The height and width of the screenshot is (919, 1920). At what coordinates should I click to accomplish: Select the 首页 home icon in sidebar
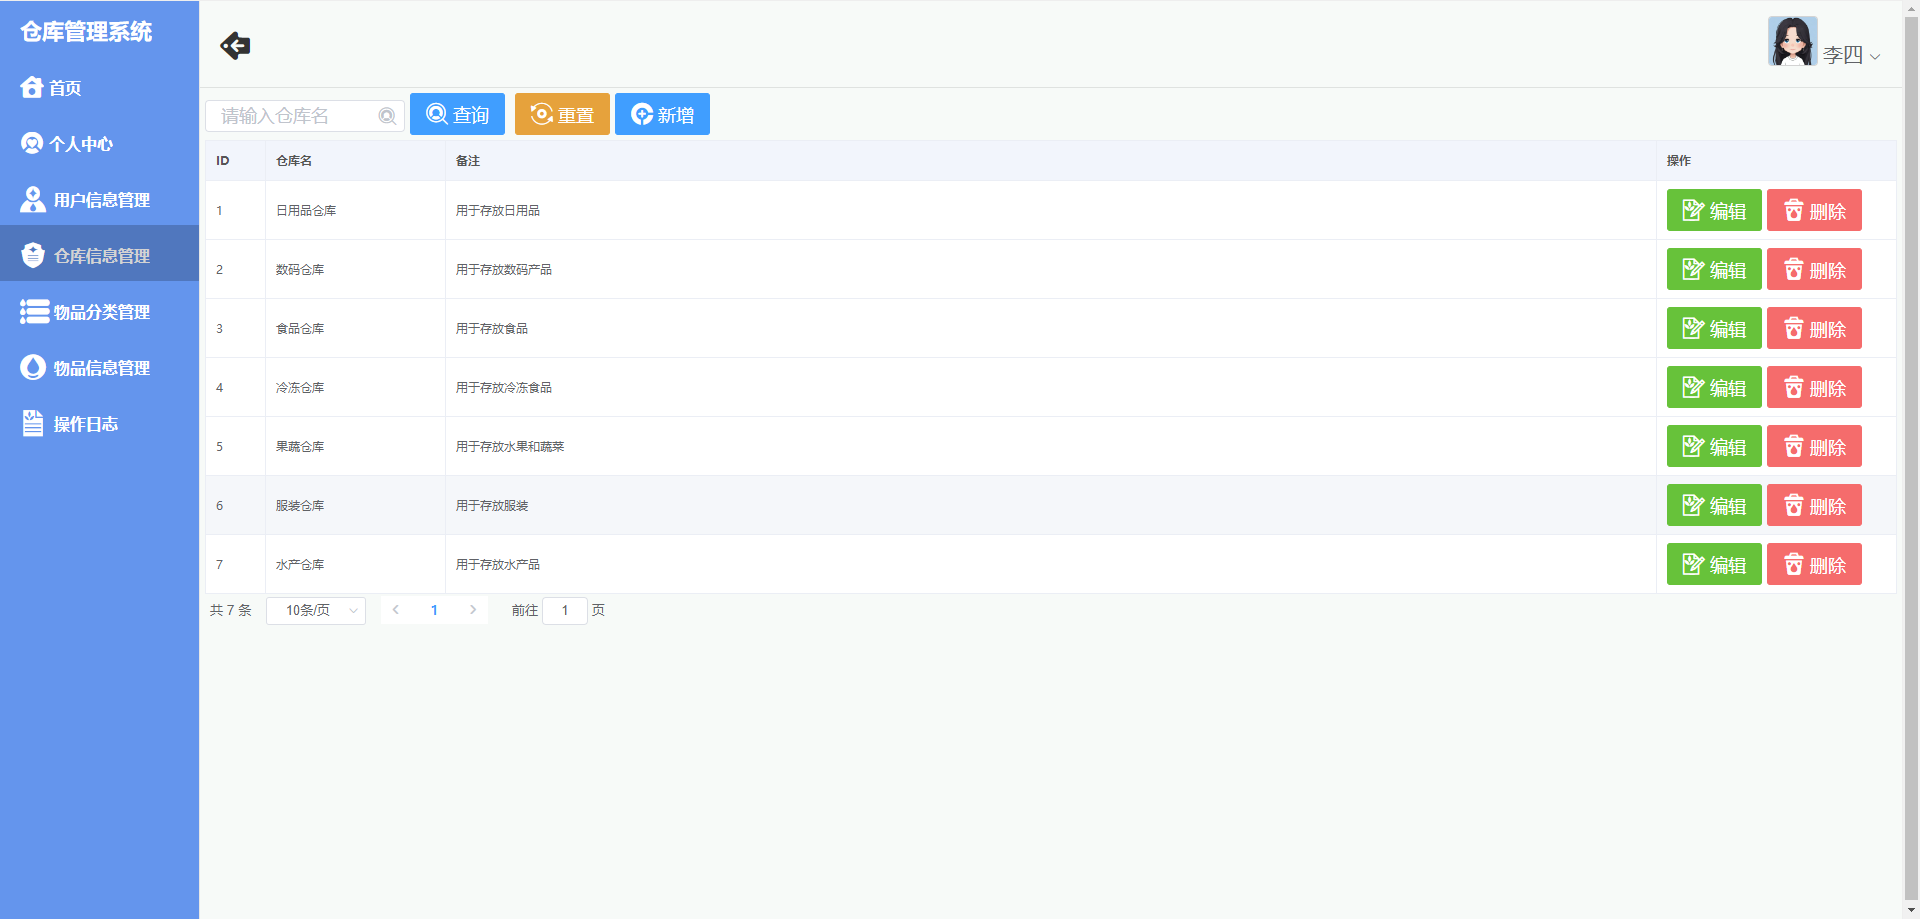point(31,87)
